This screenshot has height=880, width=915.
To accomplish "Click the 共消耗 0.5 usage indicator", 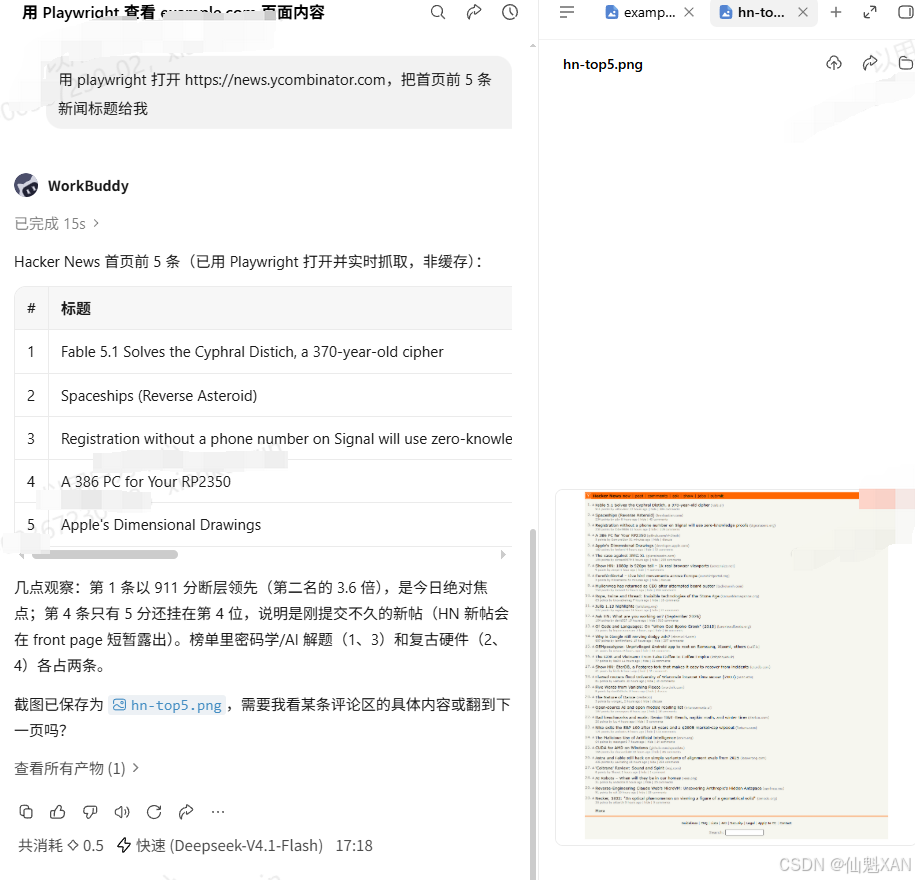I will point(61,846).
